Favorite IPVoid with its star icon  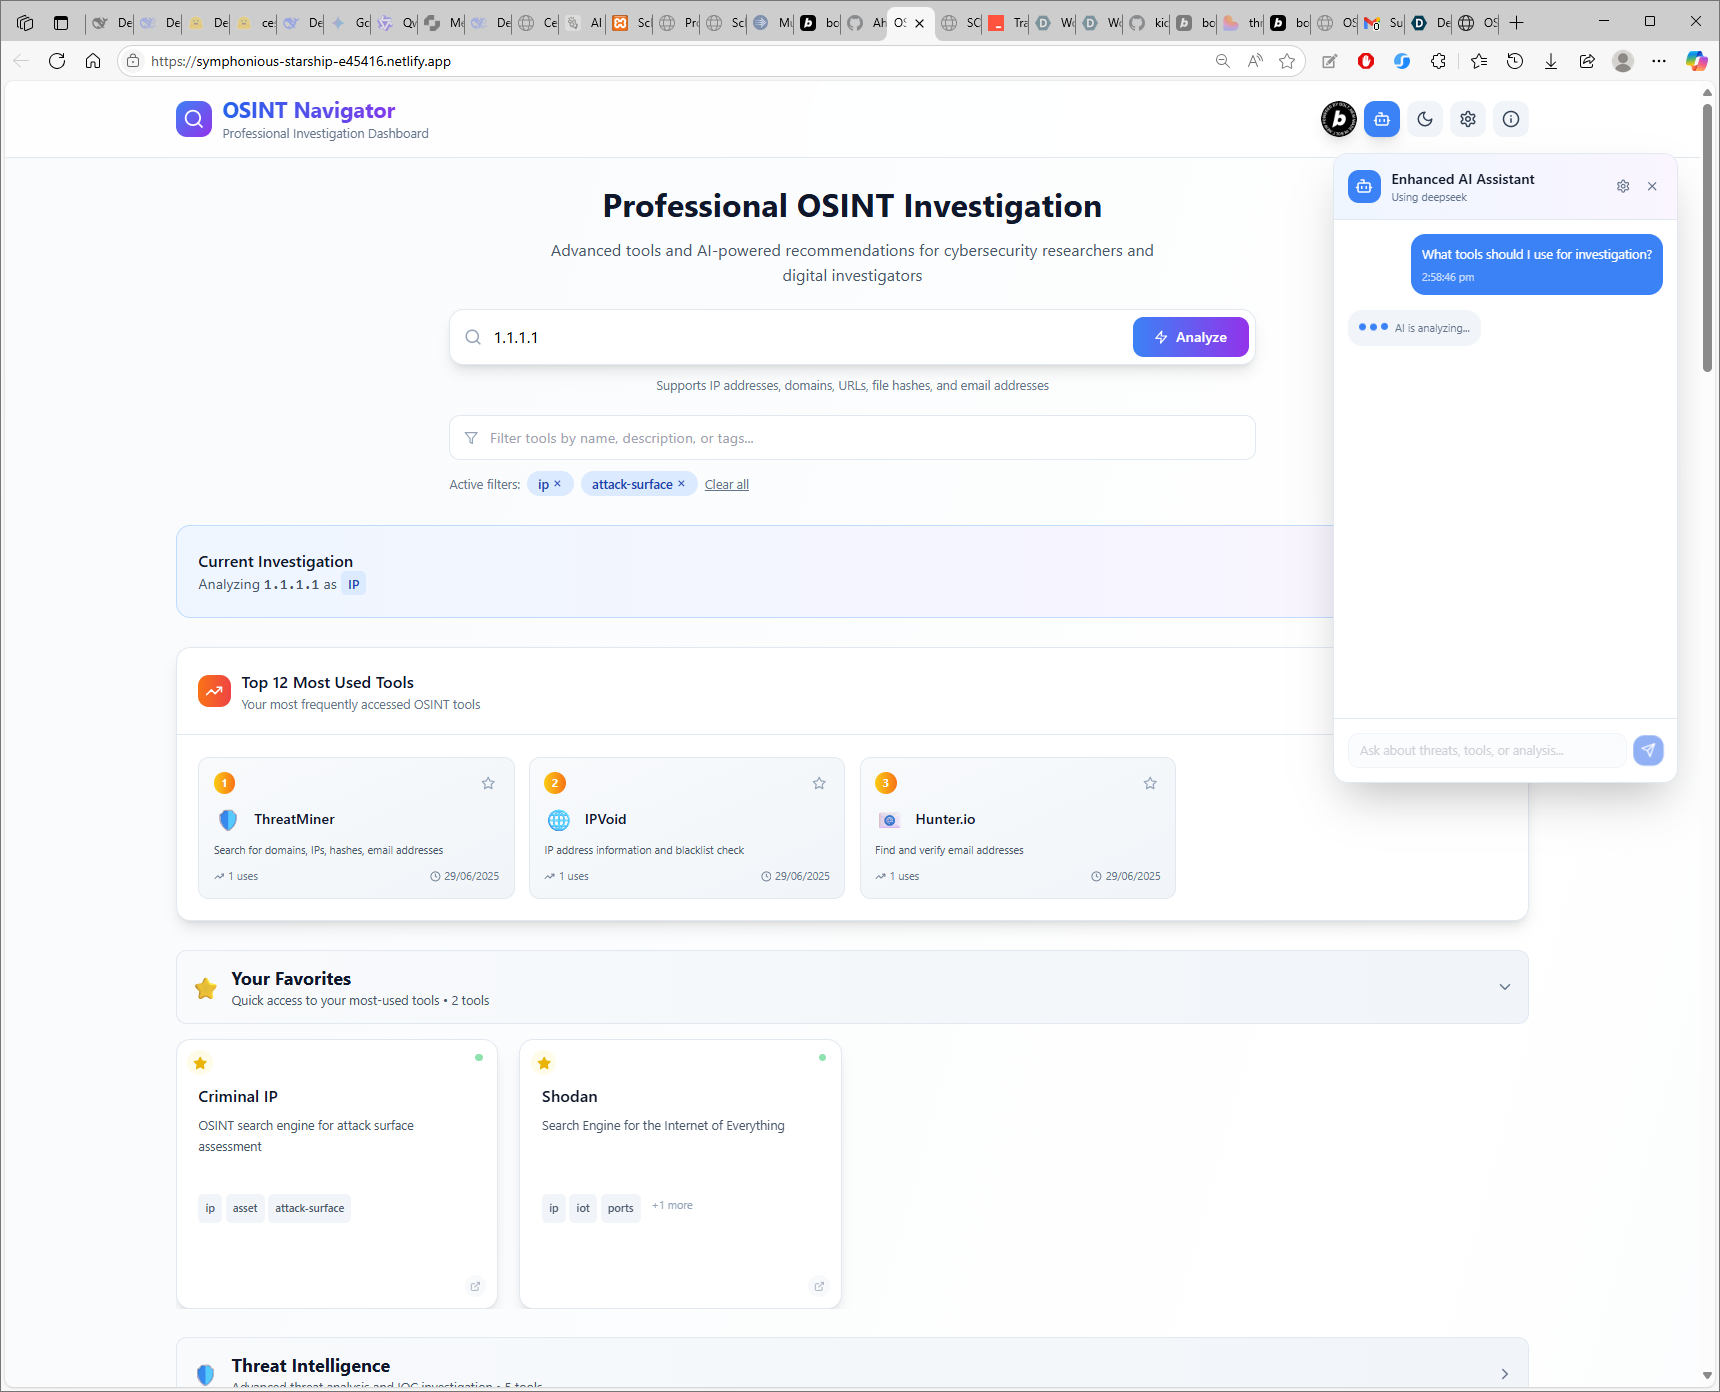[819, 783]
